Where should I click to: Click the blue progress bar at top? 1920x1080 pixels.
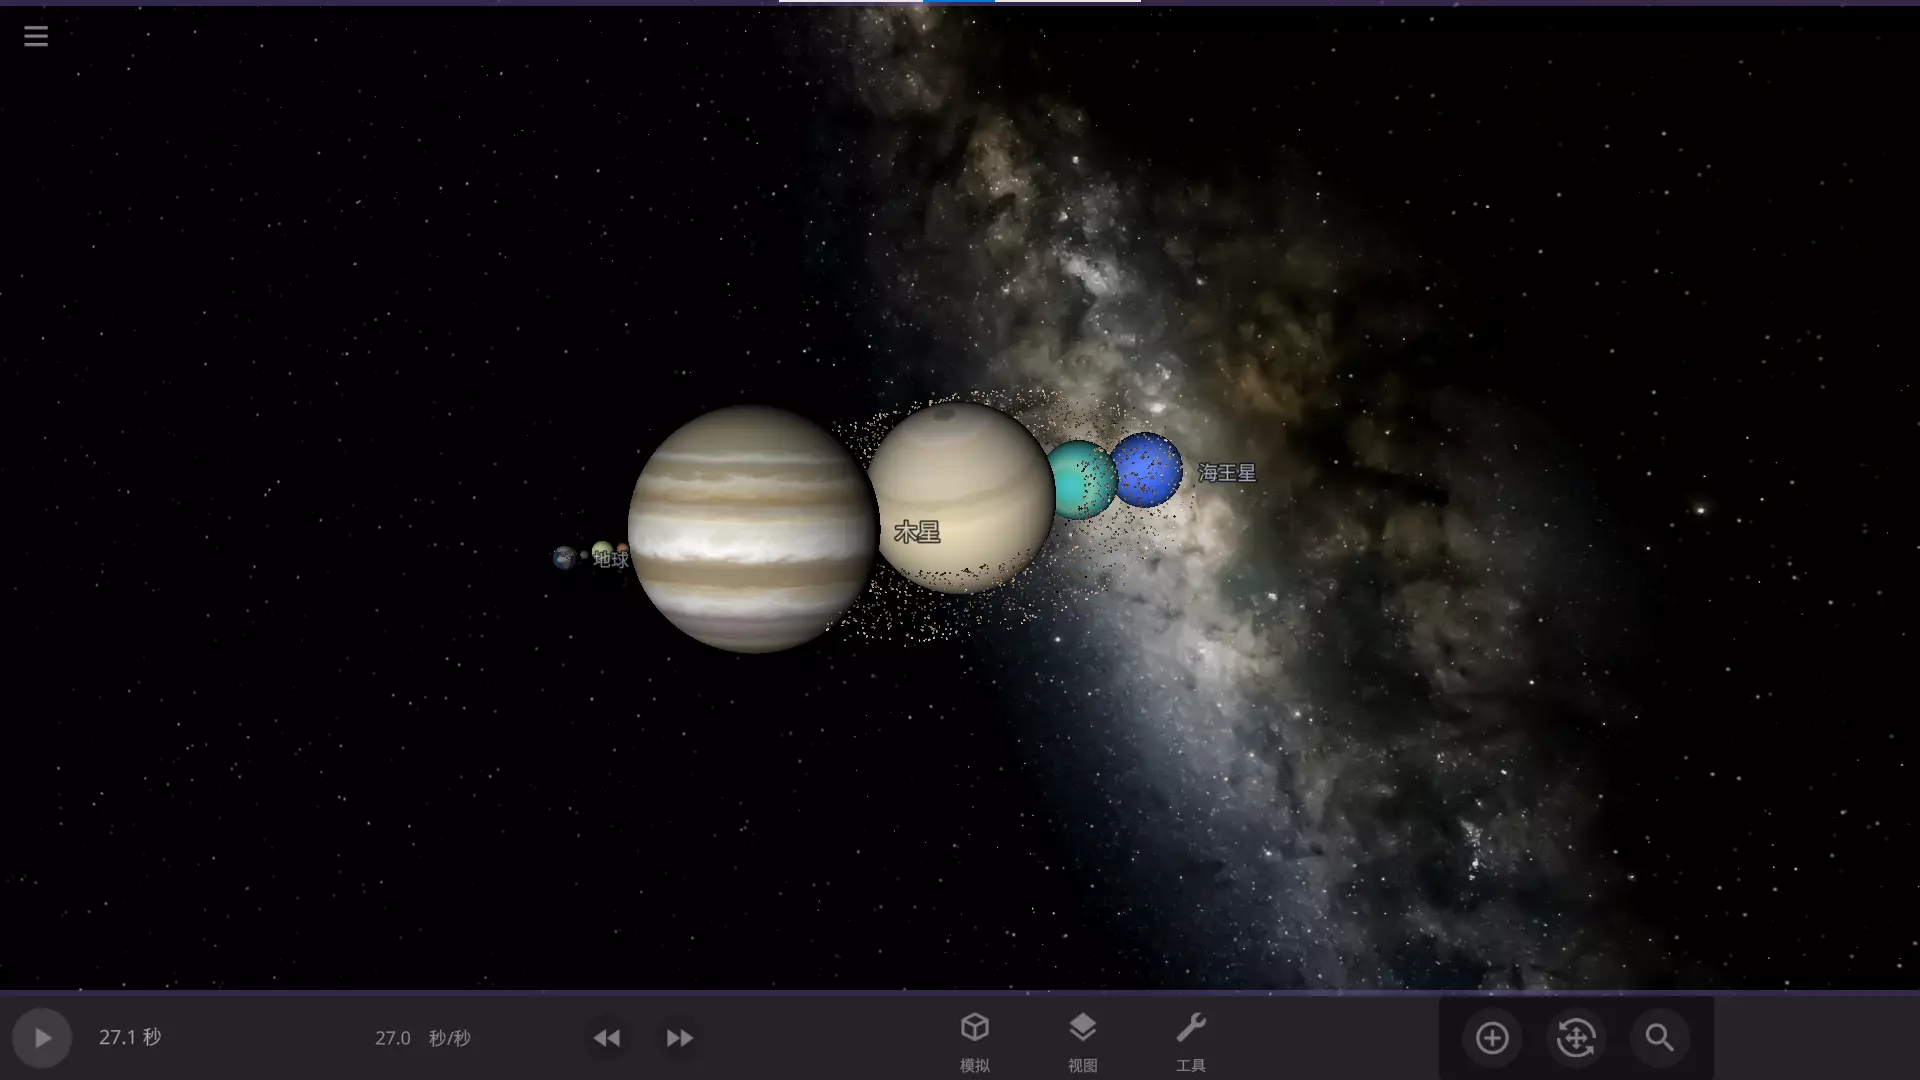(x=960, y=2)
